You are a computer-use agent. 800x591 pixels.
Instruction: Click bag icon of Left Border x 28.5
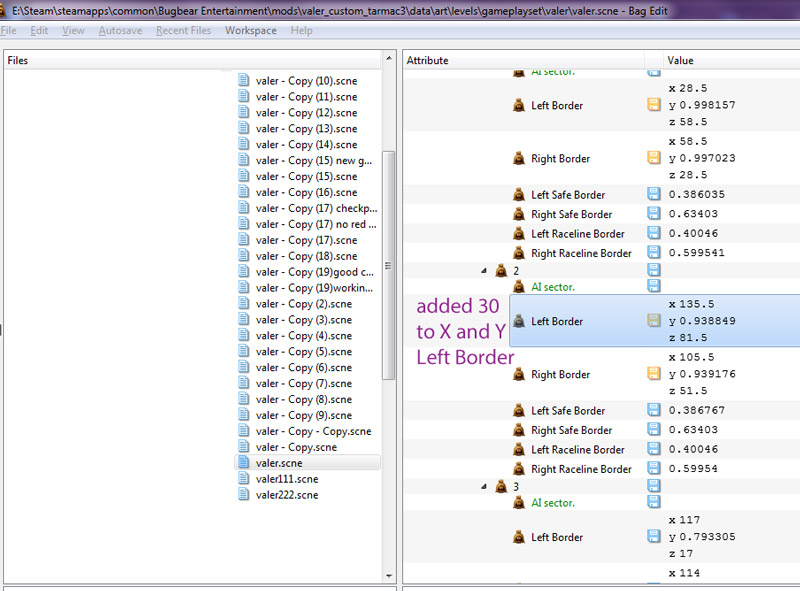518,105
